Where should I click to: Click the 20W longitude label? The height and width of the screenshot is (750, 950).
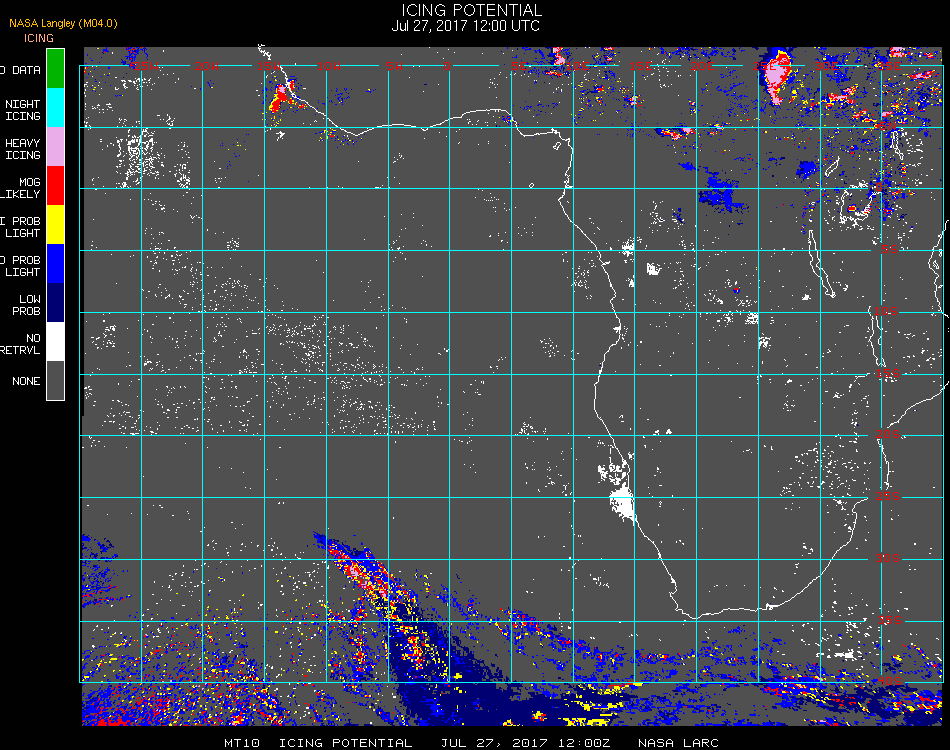(206, 66)
